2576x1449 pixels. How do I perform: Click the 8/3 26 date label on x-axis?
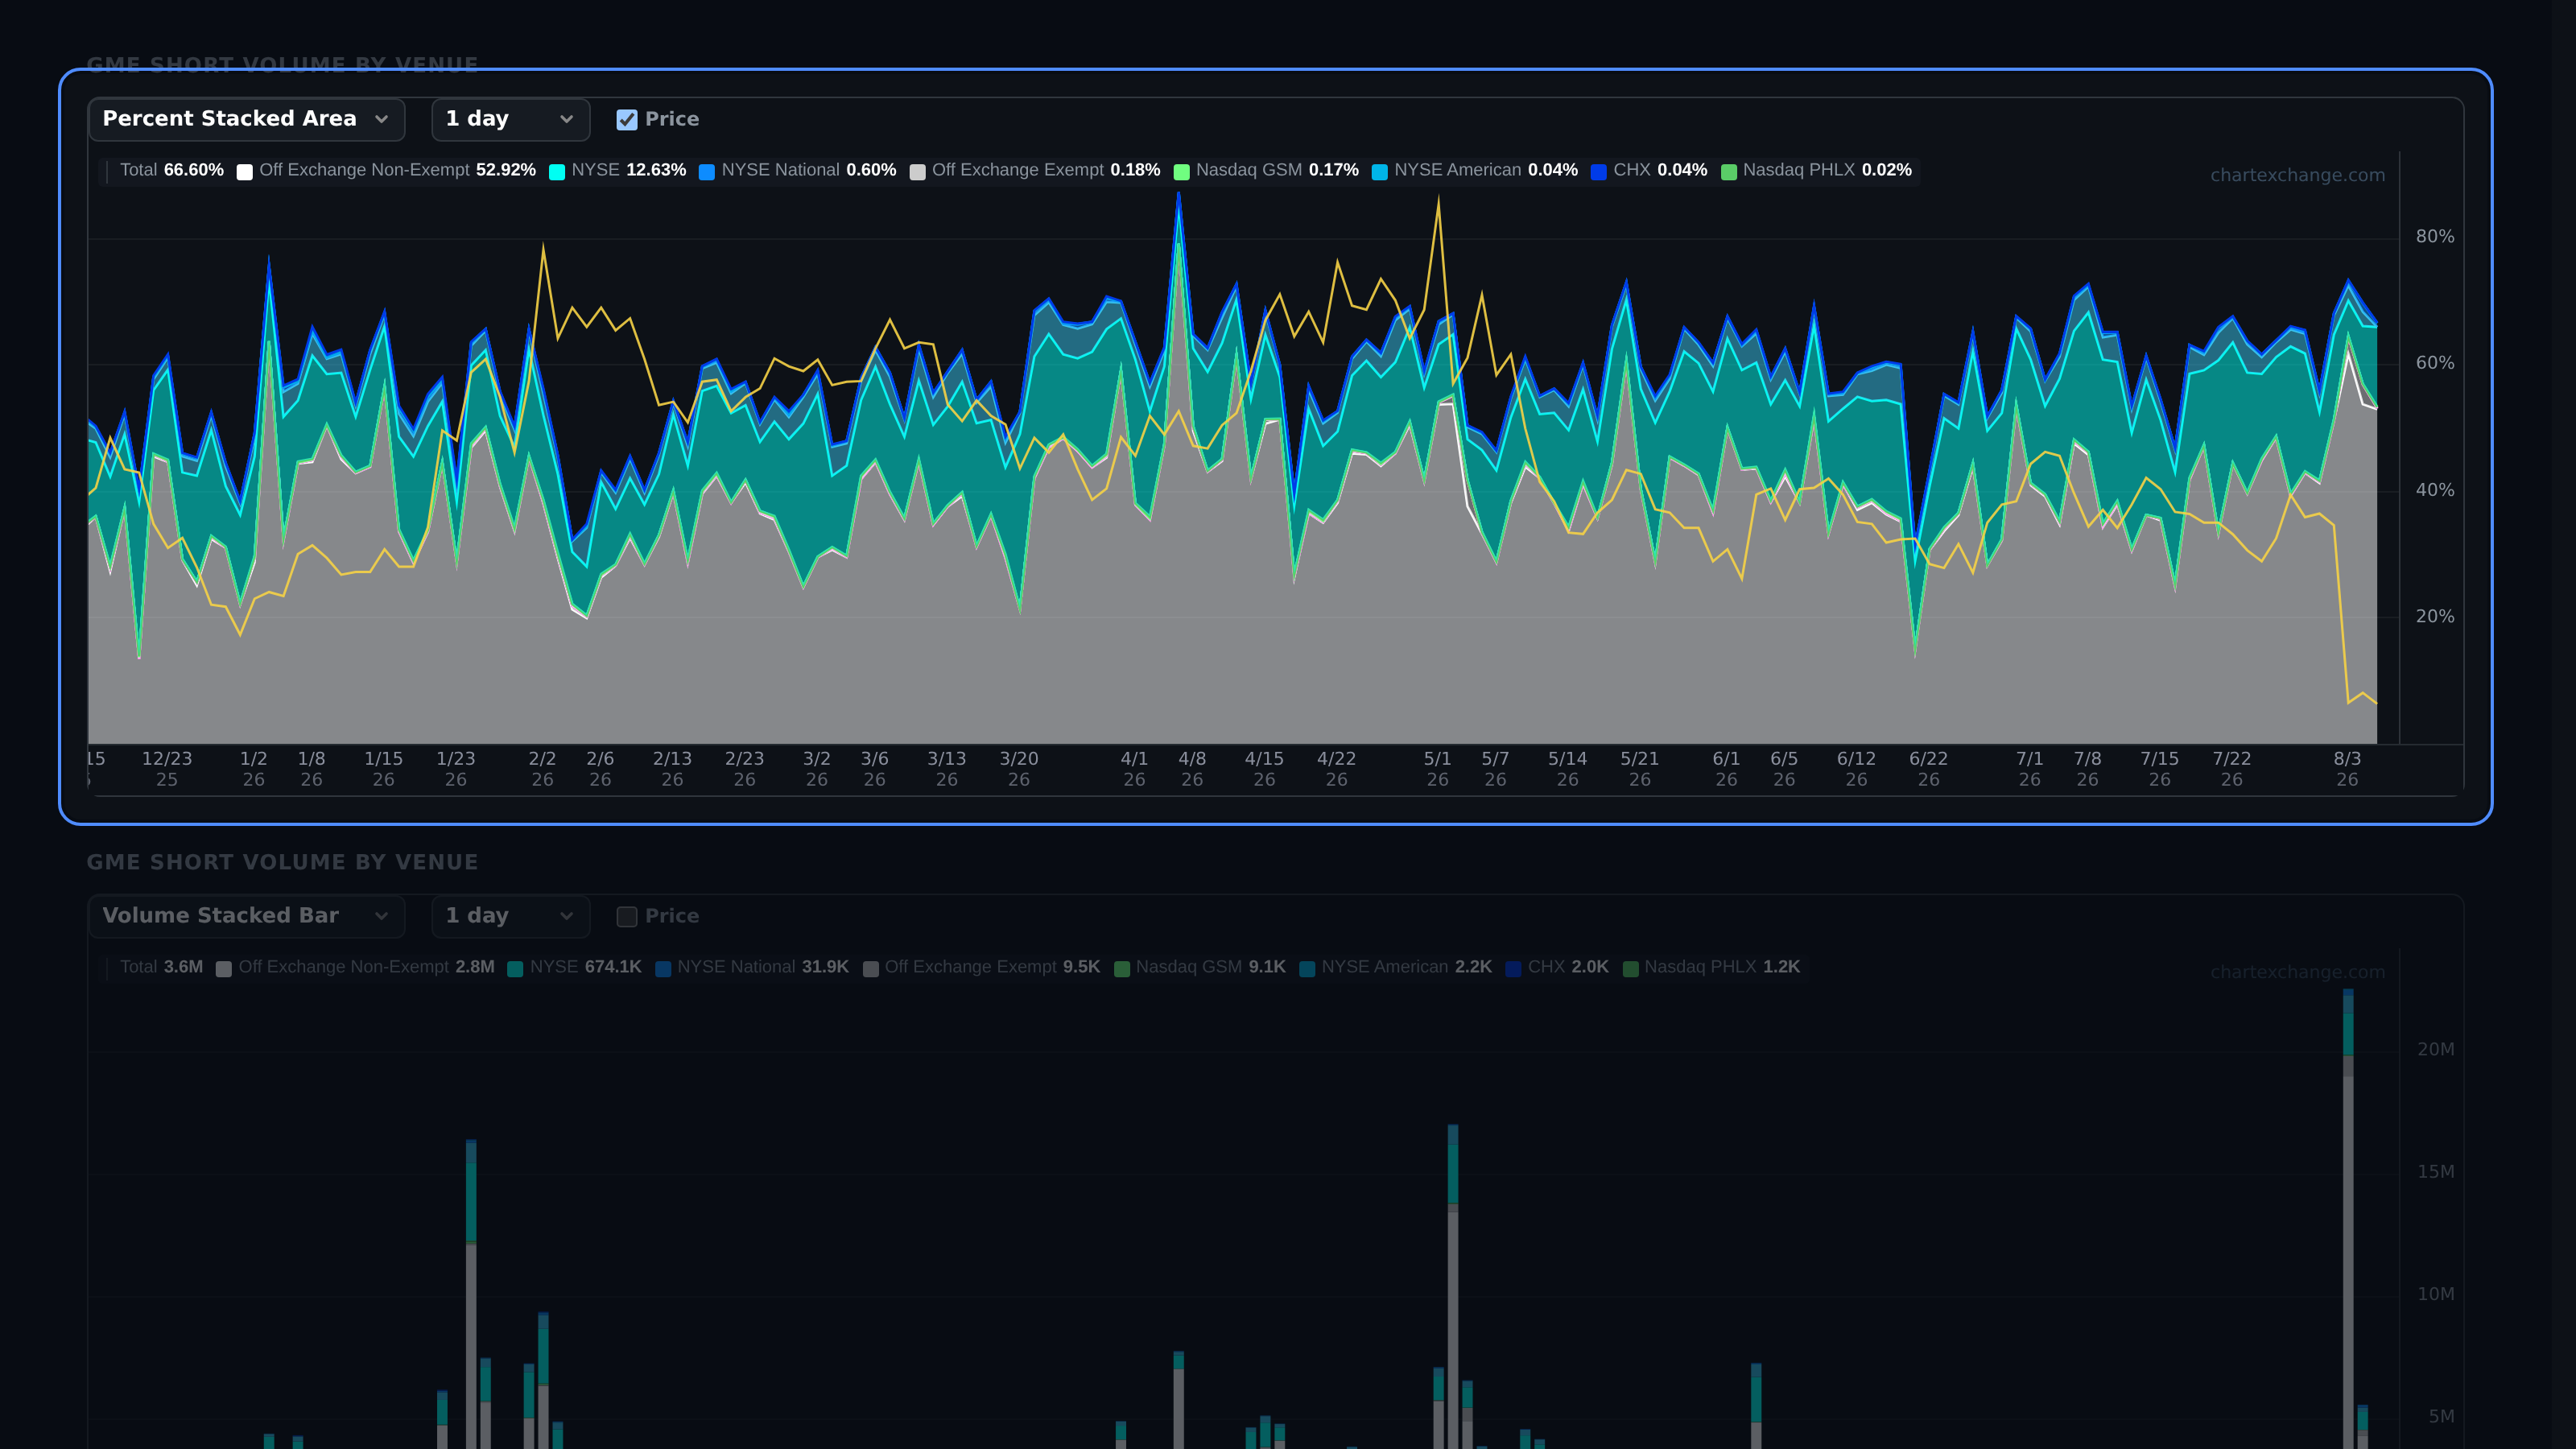[x=2347, y=769]
